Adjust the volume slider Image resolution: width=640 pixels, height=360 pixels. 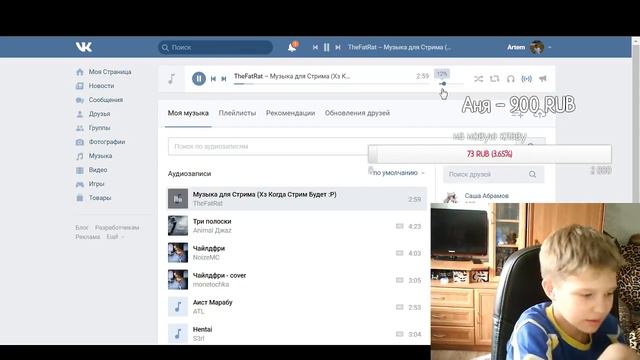point(451,84)
